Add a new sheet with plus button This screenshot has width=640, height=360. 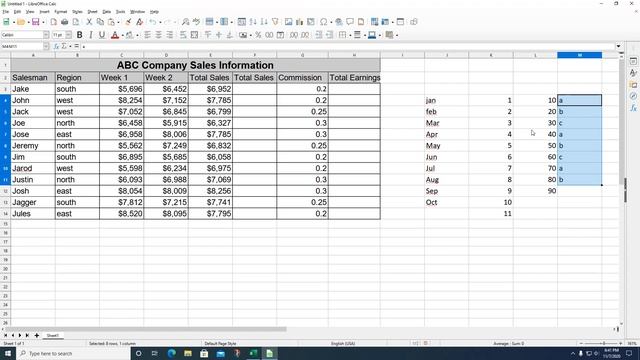pyautogui.click(x=37, y=336)
